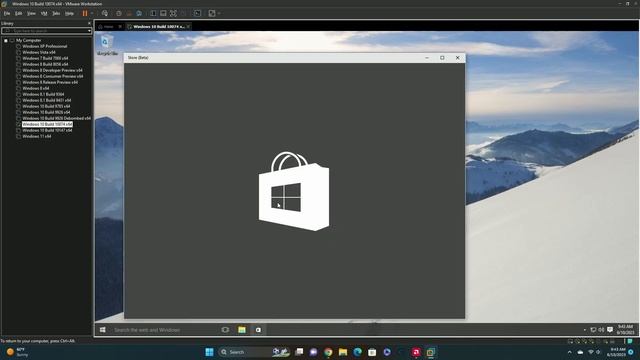The width and height of the screenshot is (640, 360).
Task: Open the VM menu
Action: (x=44, y=13)
